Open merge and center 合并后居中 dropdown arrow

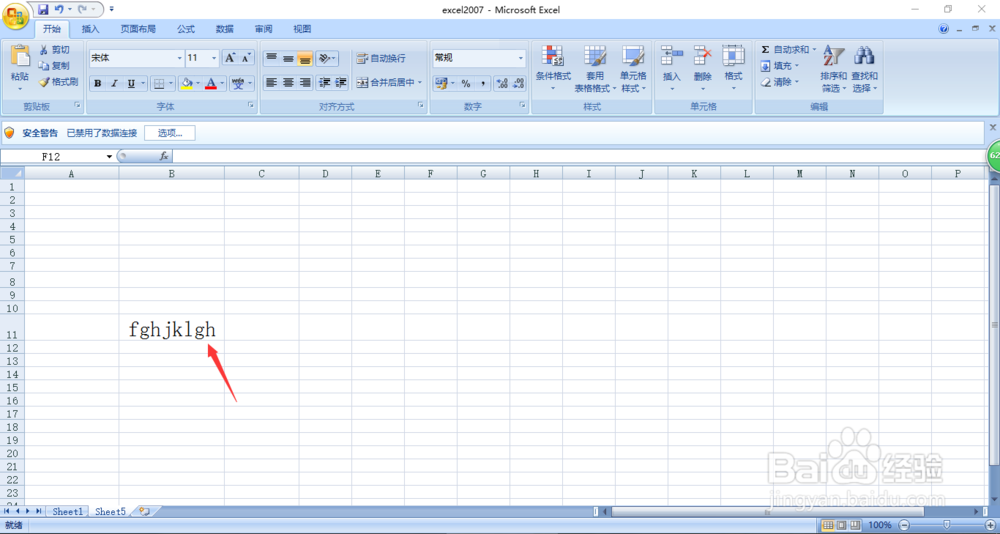point(420,82)
